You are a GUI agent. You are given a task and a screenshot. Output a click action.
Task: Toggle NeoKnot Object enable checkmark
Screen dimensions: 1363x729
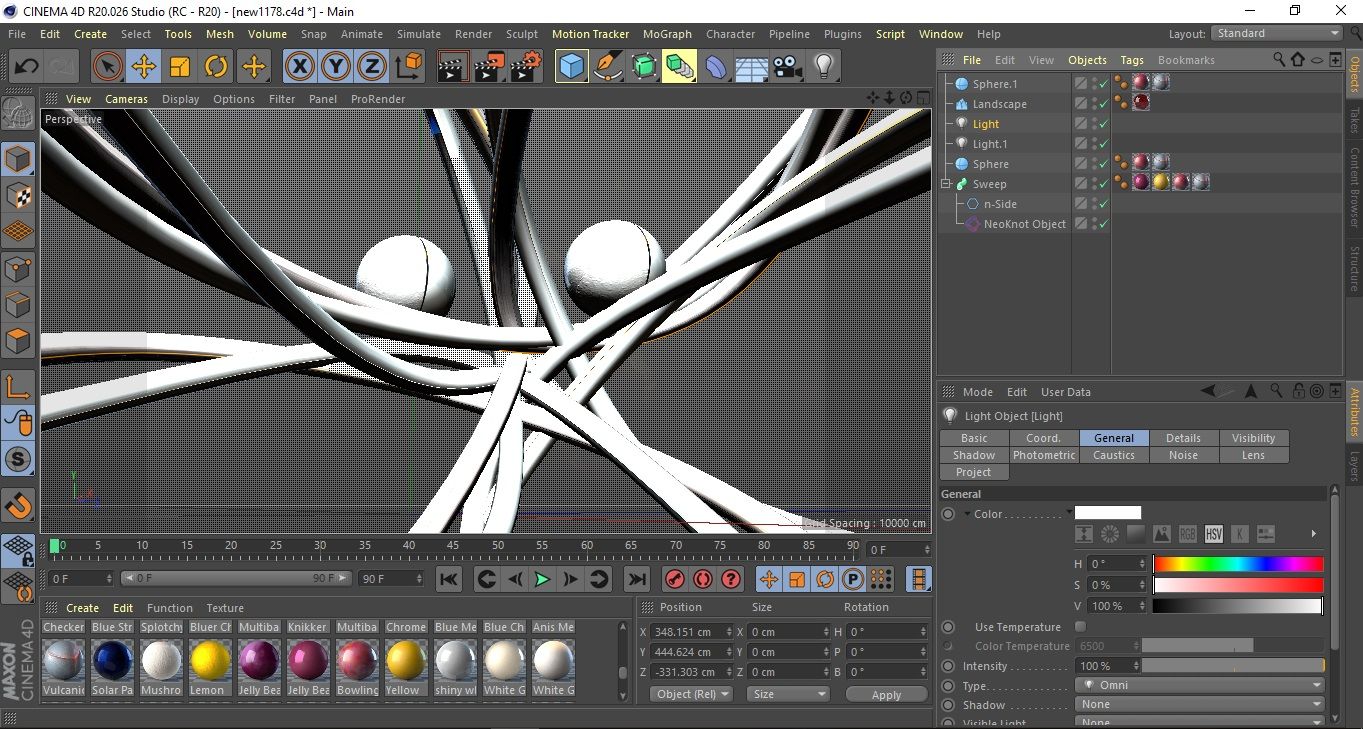point(1104,224)
